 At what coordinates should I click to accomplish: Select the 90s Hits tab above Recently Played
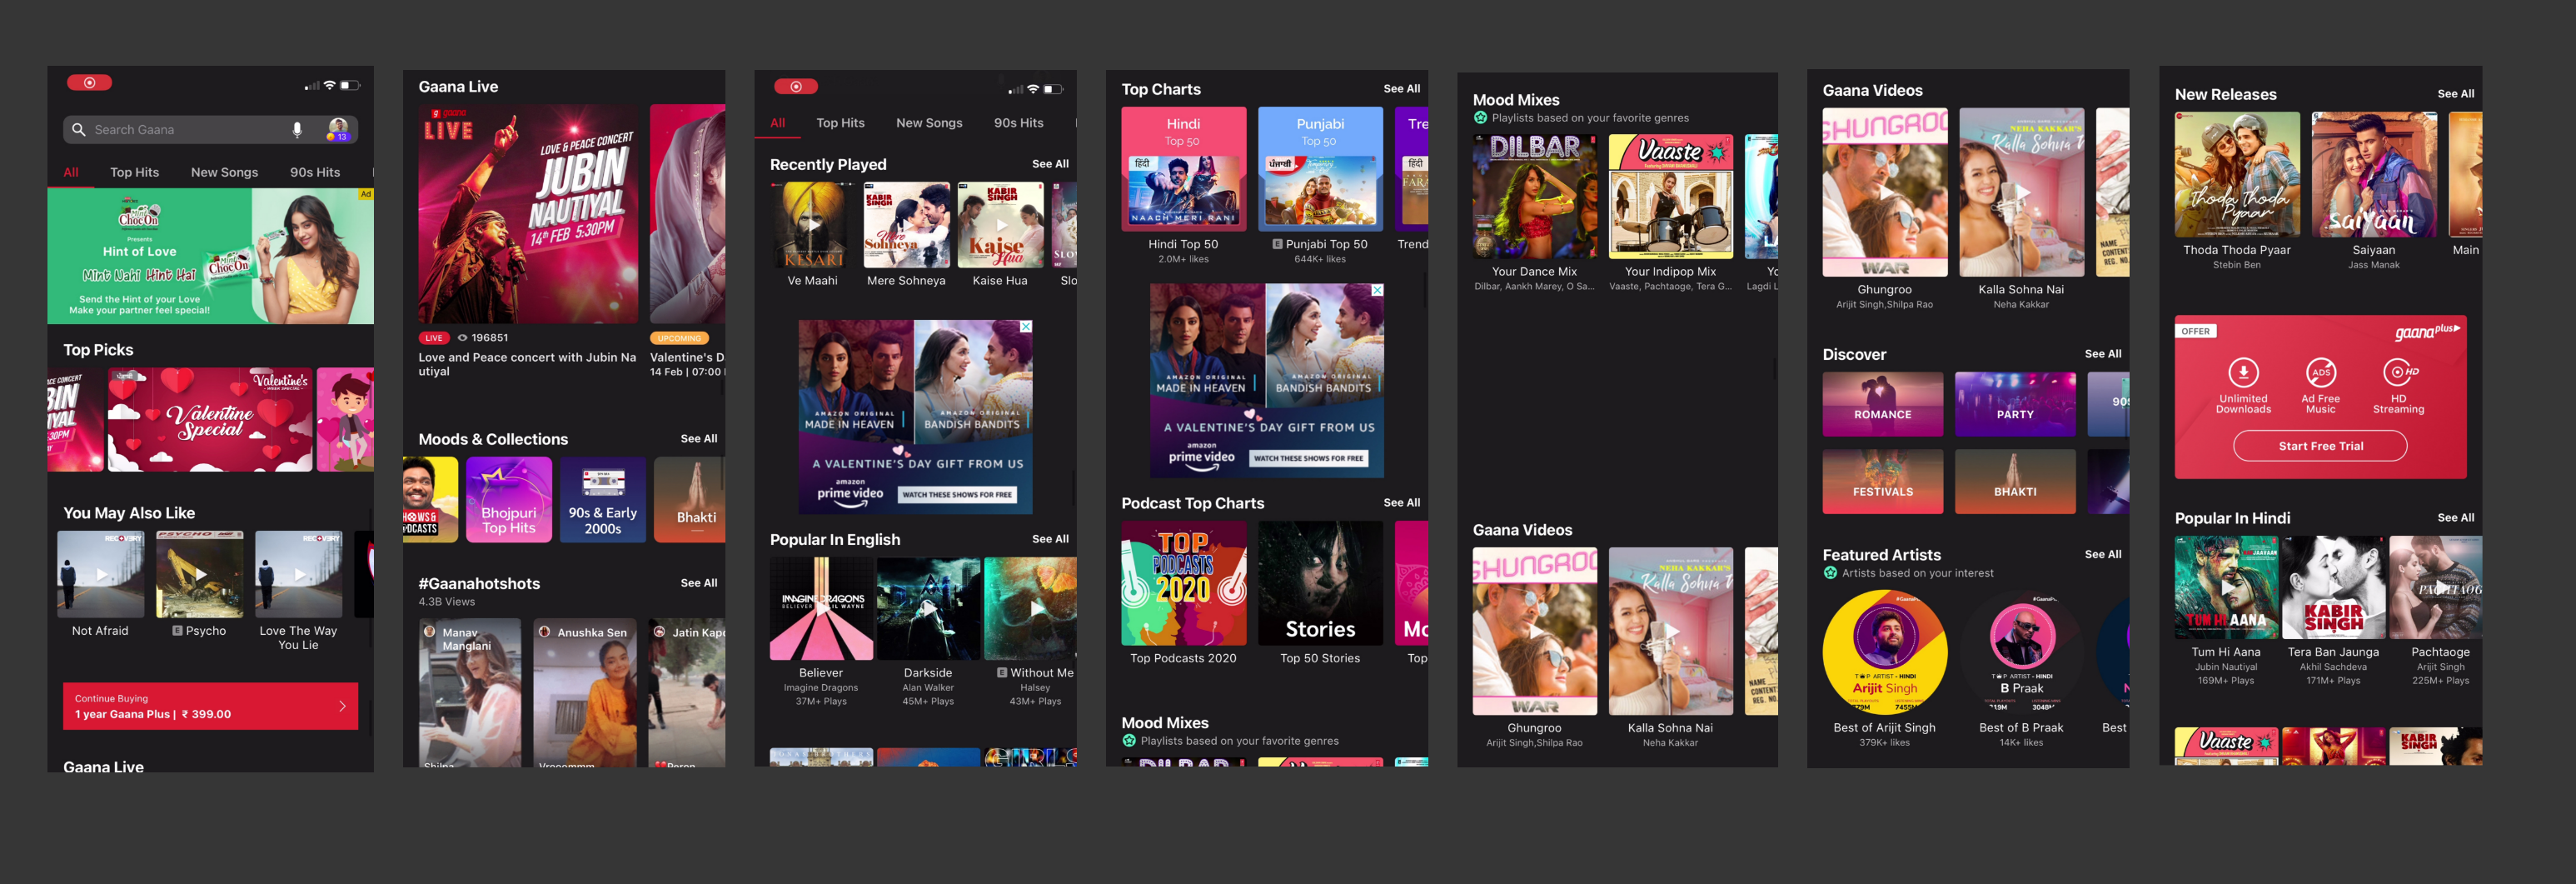(x=1018, y=123)
